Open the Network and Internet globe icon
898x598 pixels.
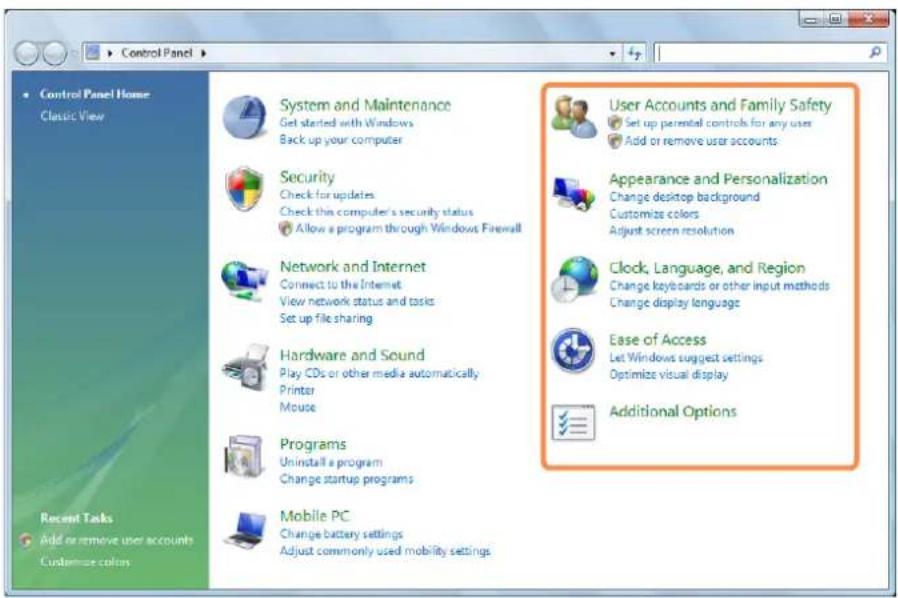pos(245,280)
